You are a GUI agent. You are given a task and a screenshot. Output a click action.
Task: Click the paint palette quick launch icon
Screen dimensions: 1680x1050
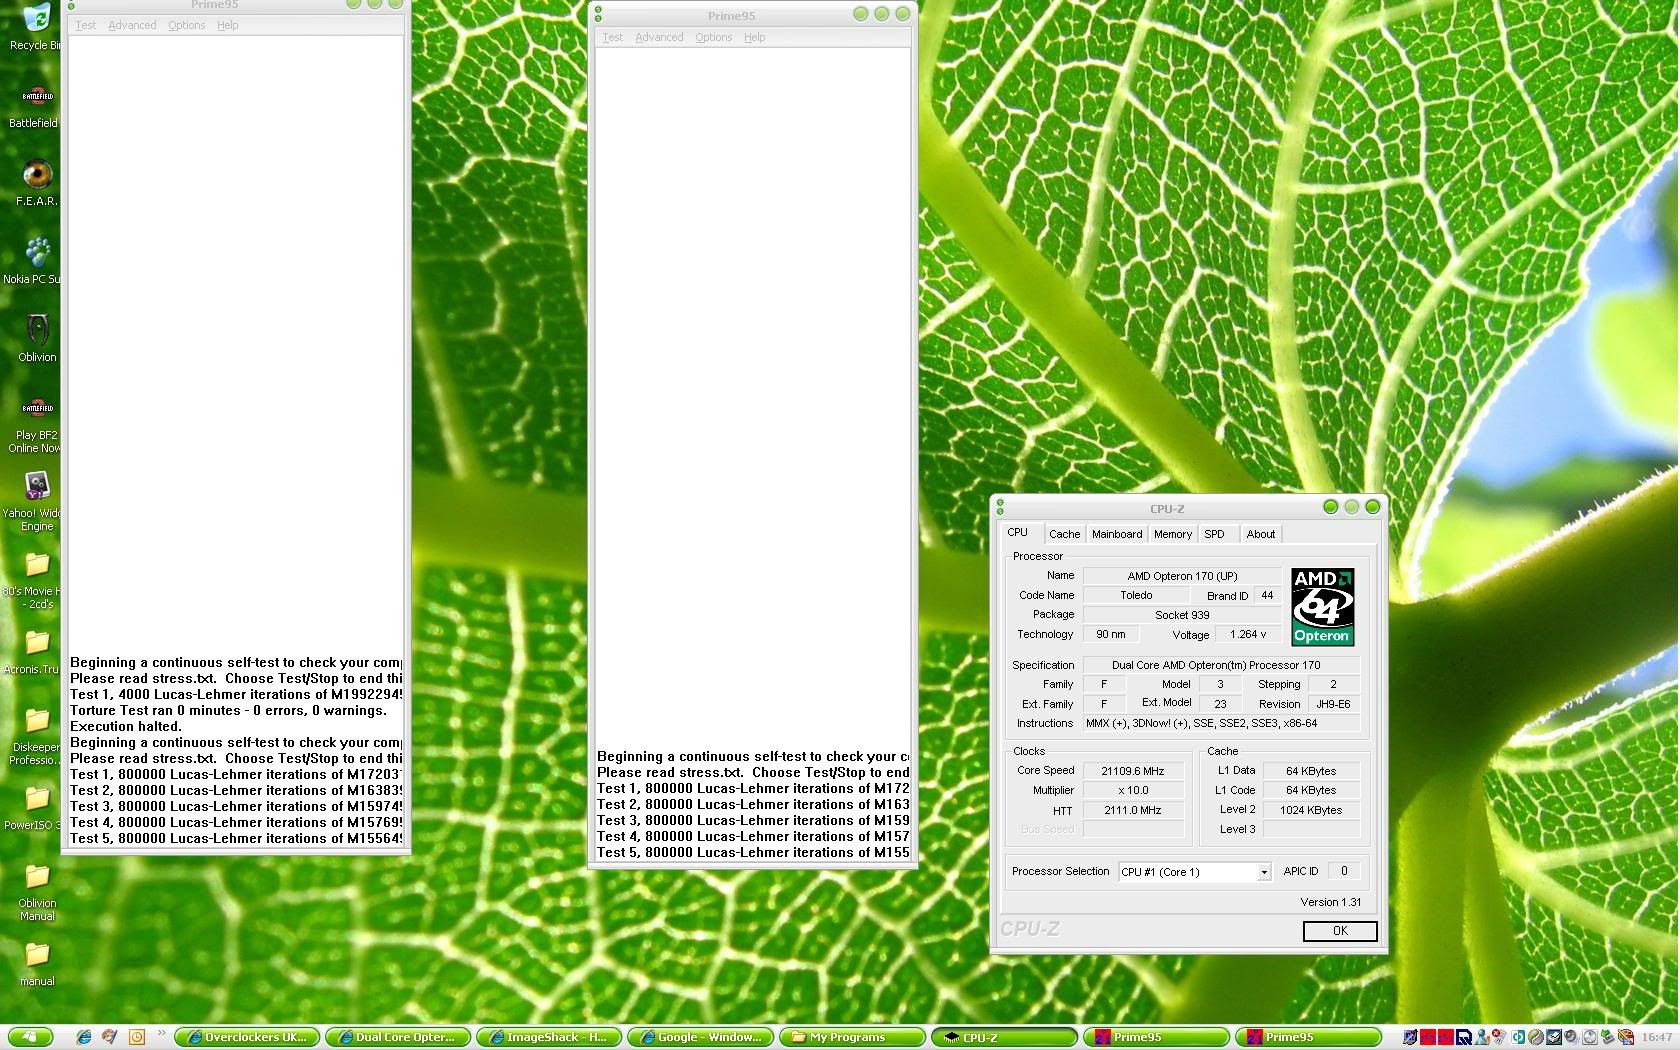(110, 1037)
